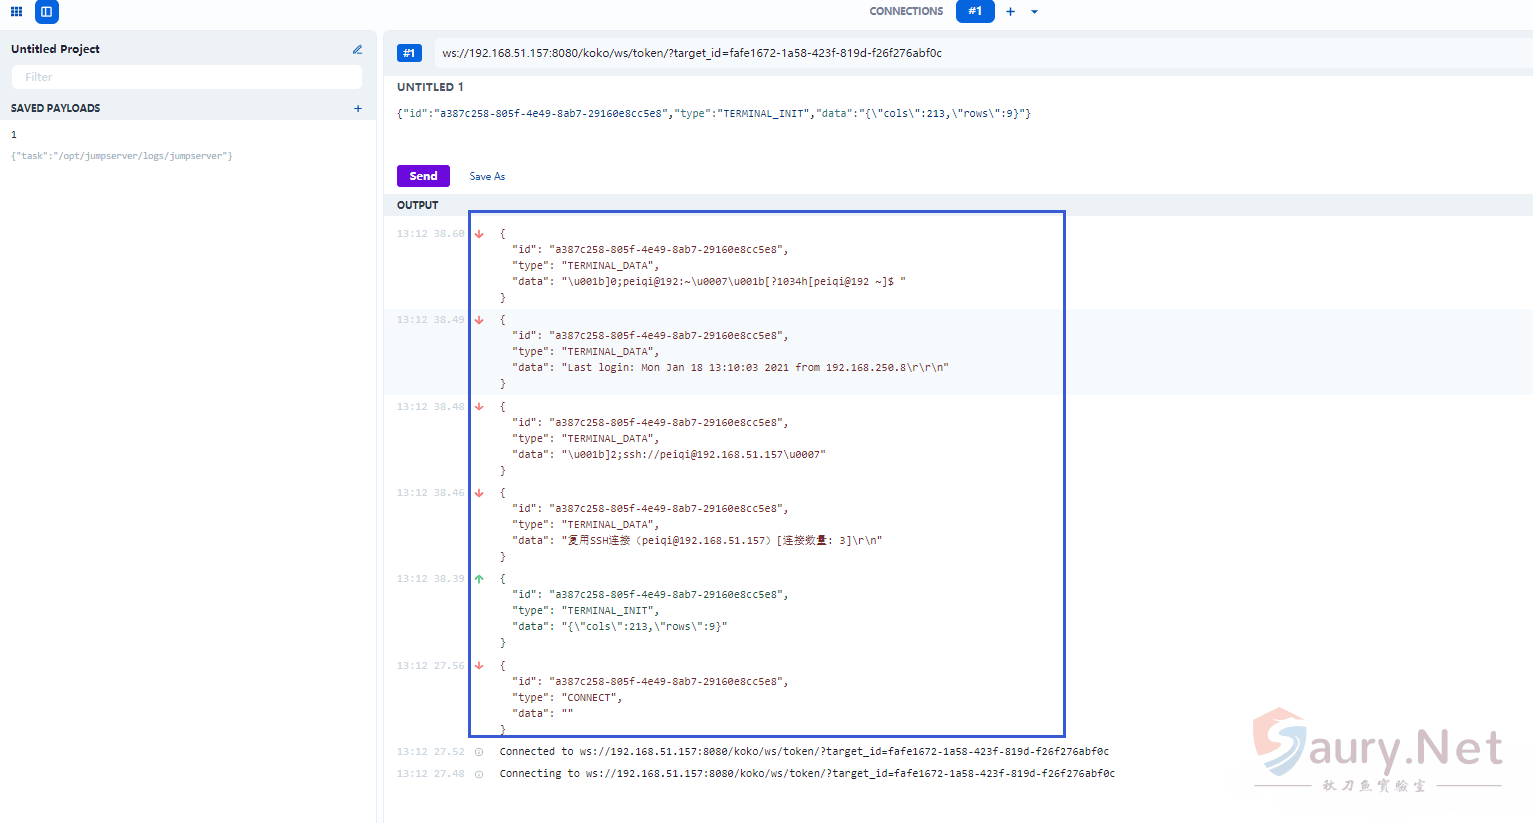
Task: Expand the connections dropdown caret
Action: click(x=1034, y=12)
